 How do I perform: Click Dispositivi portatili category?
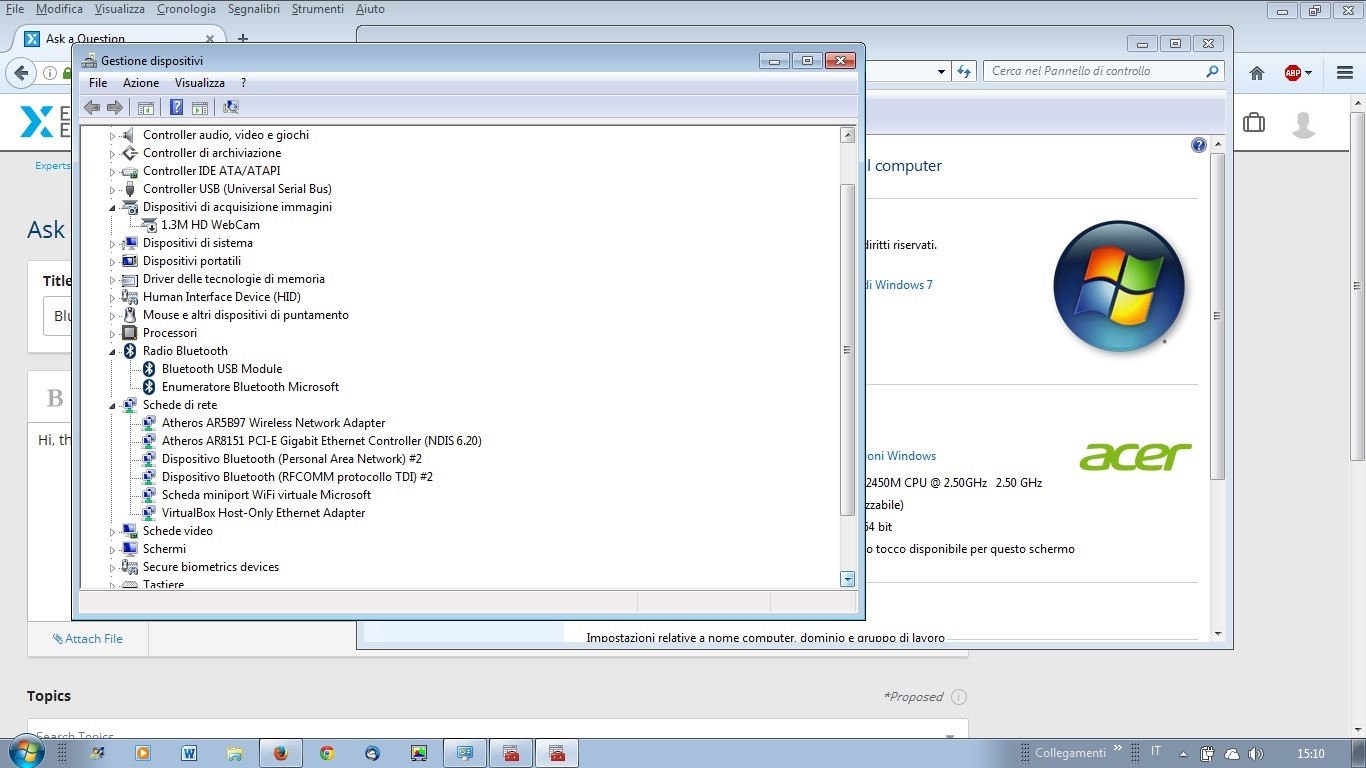[192, 261]
